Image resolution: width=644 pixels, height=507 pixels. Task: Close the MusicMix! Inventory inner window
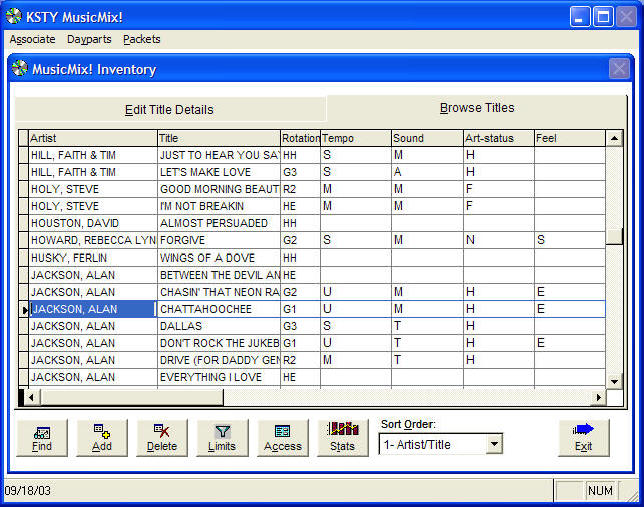coord(619,69)
